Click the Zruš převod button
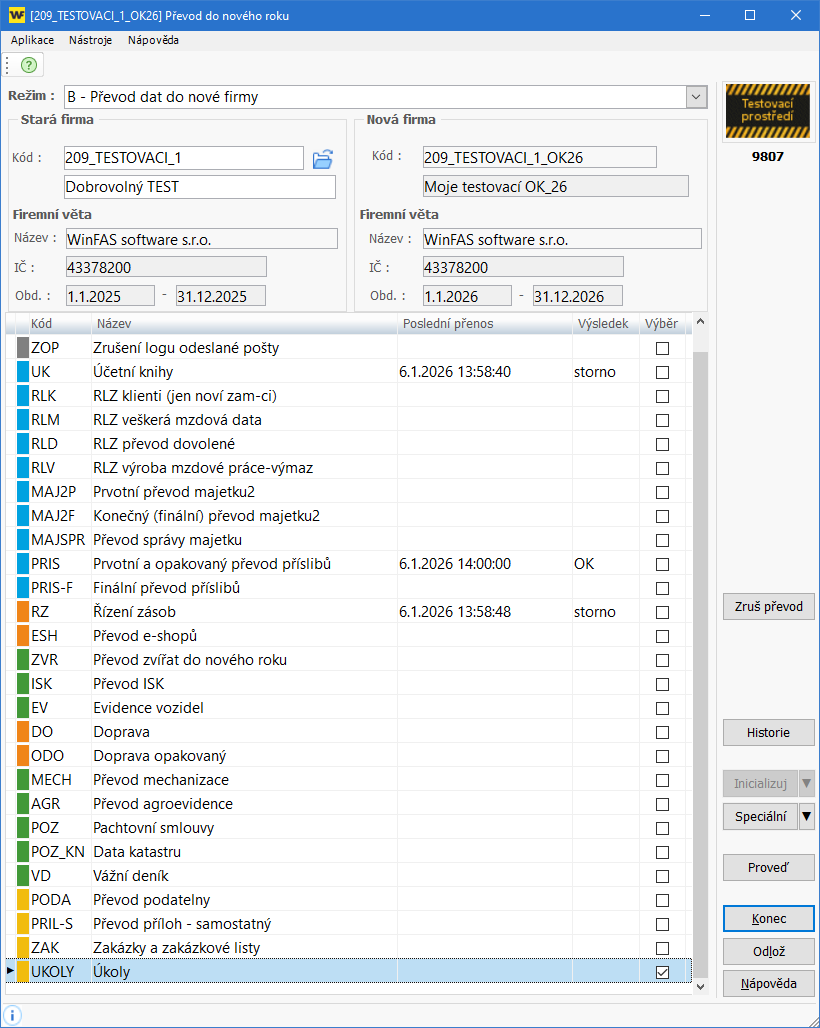Screen dimensions: 820x1028 click(x=768, y=607)
